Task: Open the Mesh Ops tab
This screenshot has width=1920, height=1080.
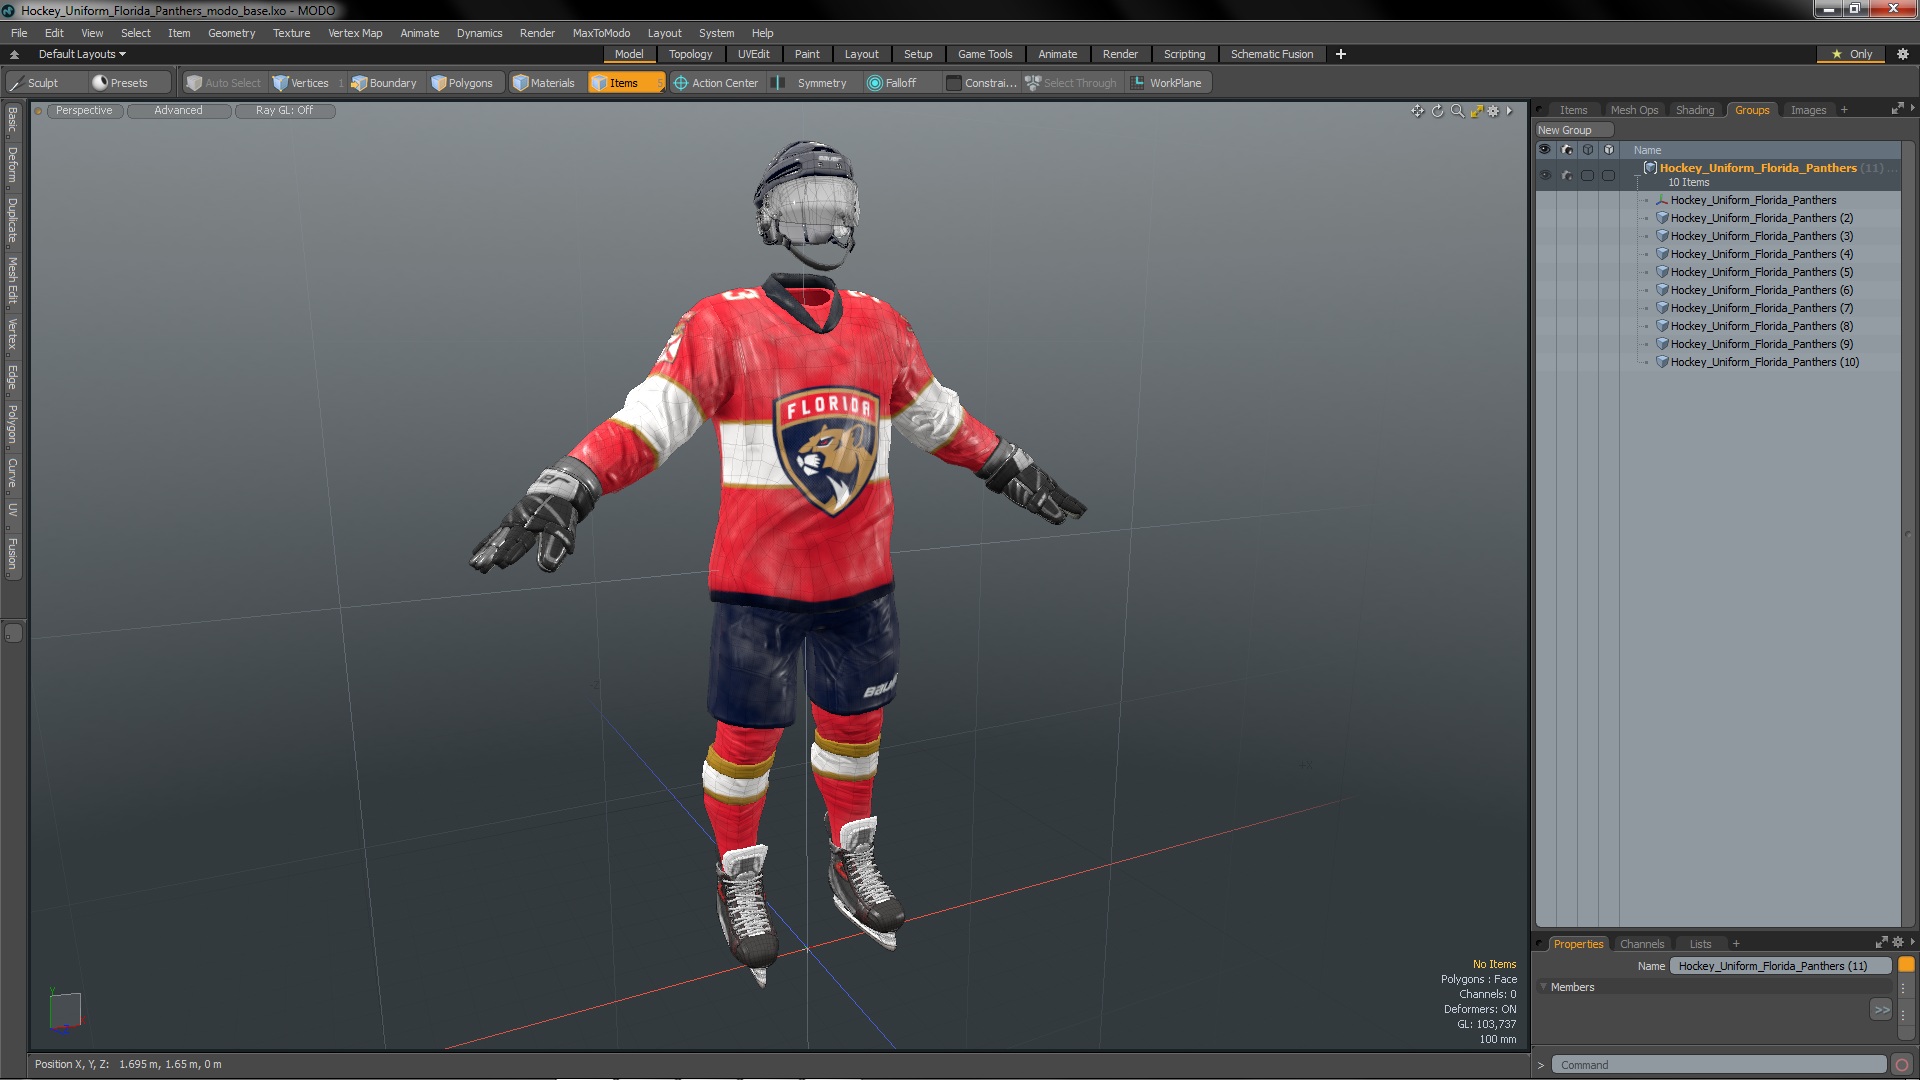Action: click(1634, 110)
